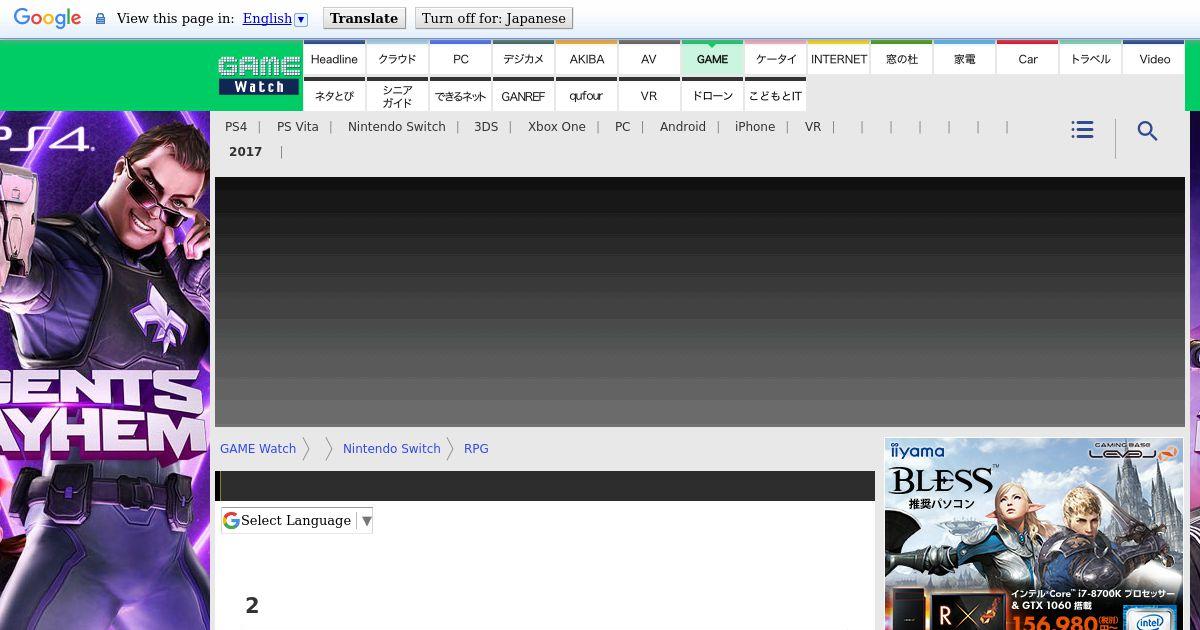Screen dimensions: 1200x630
Task: Open the 家電 tab
Action: (965, 58)
